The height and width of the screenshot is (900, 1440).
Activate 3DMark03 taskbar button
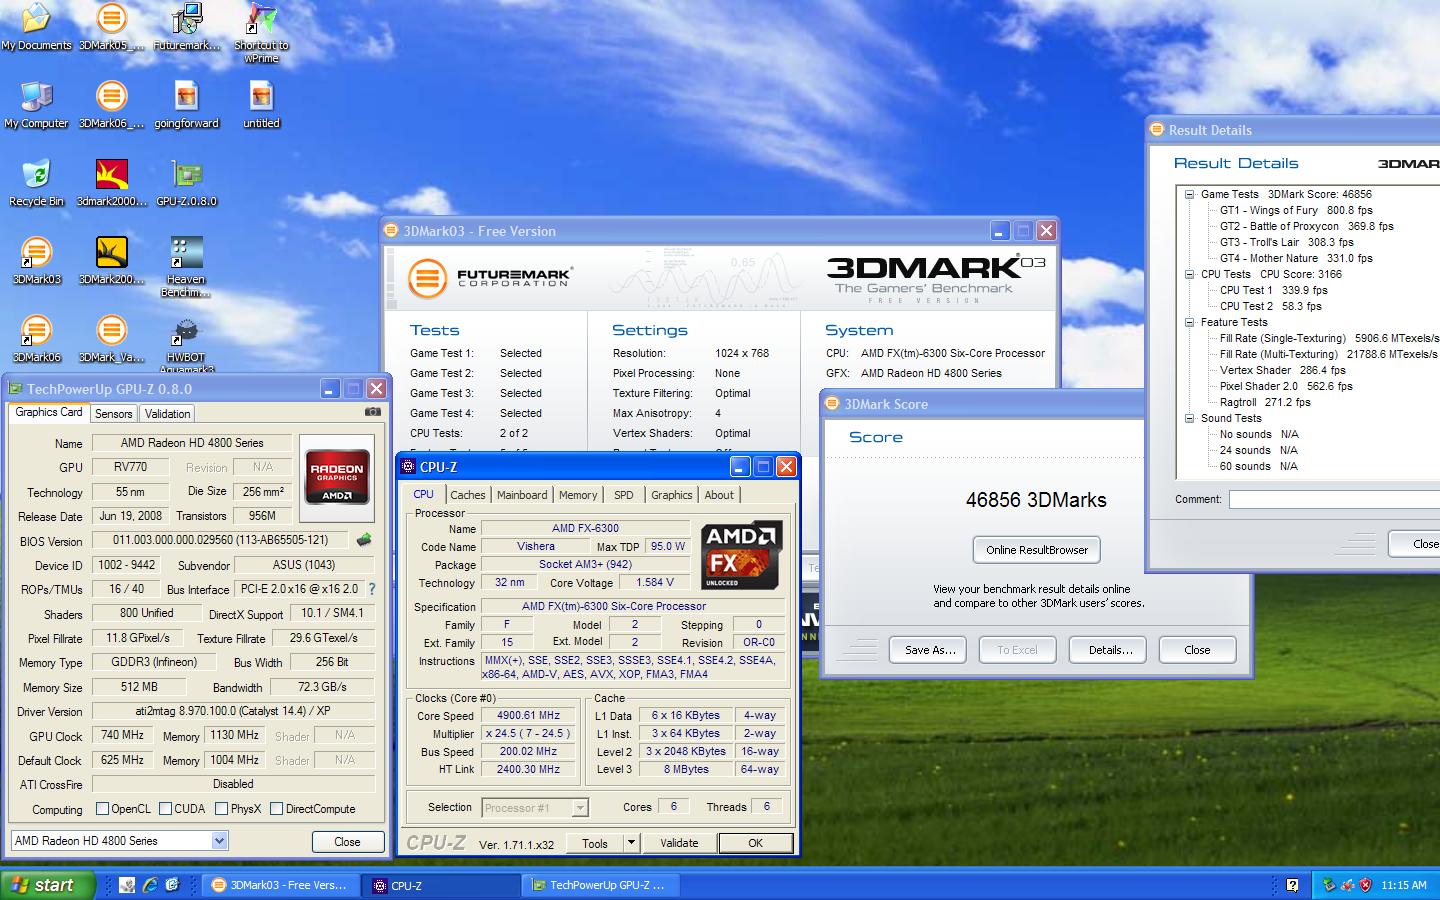click(279, 885)
